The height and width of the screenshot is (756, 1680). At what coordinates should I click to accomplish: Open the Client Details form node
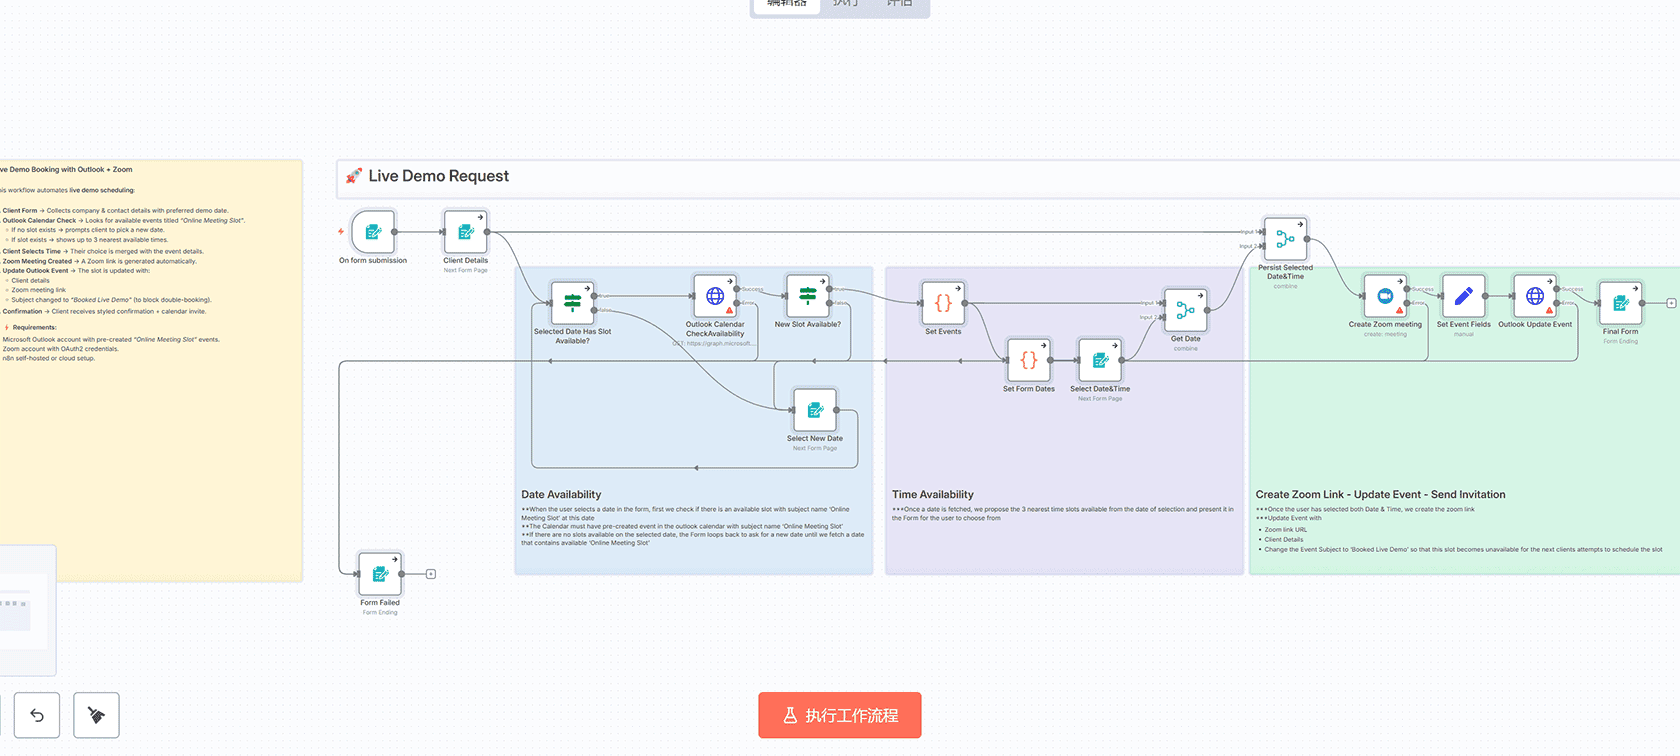pyautogui.click(x=465, y=232)
